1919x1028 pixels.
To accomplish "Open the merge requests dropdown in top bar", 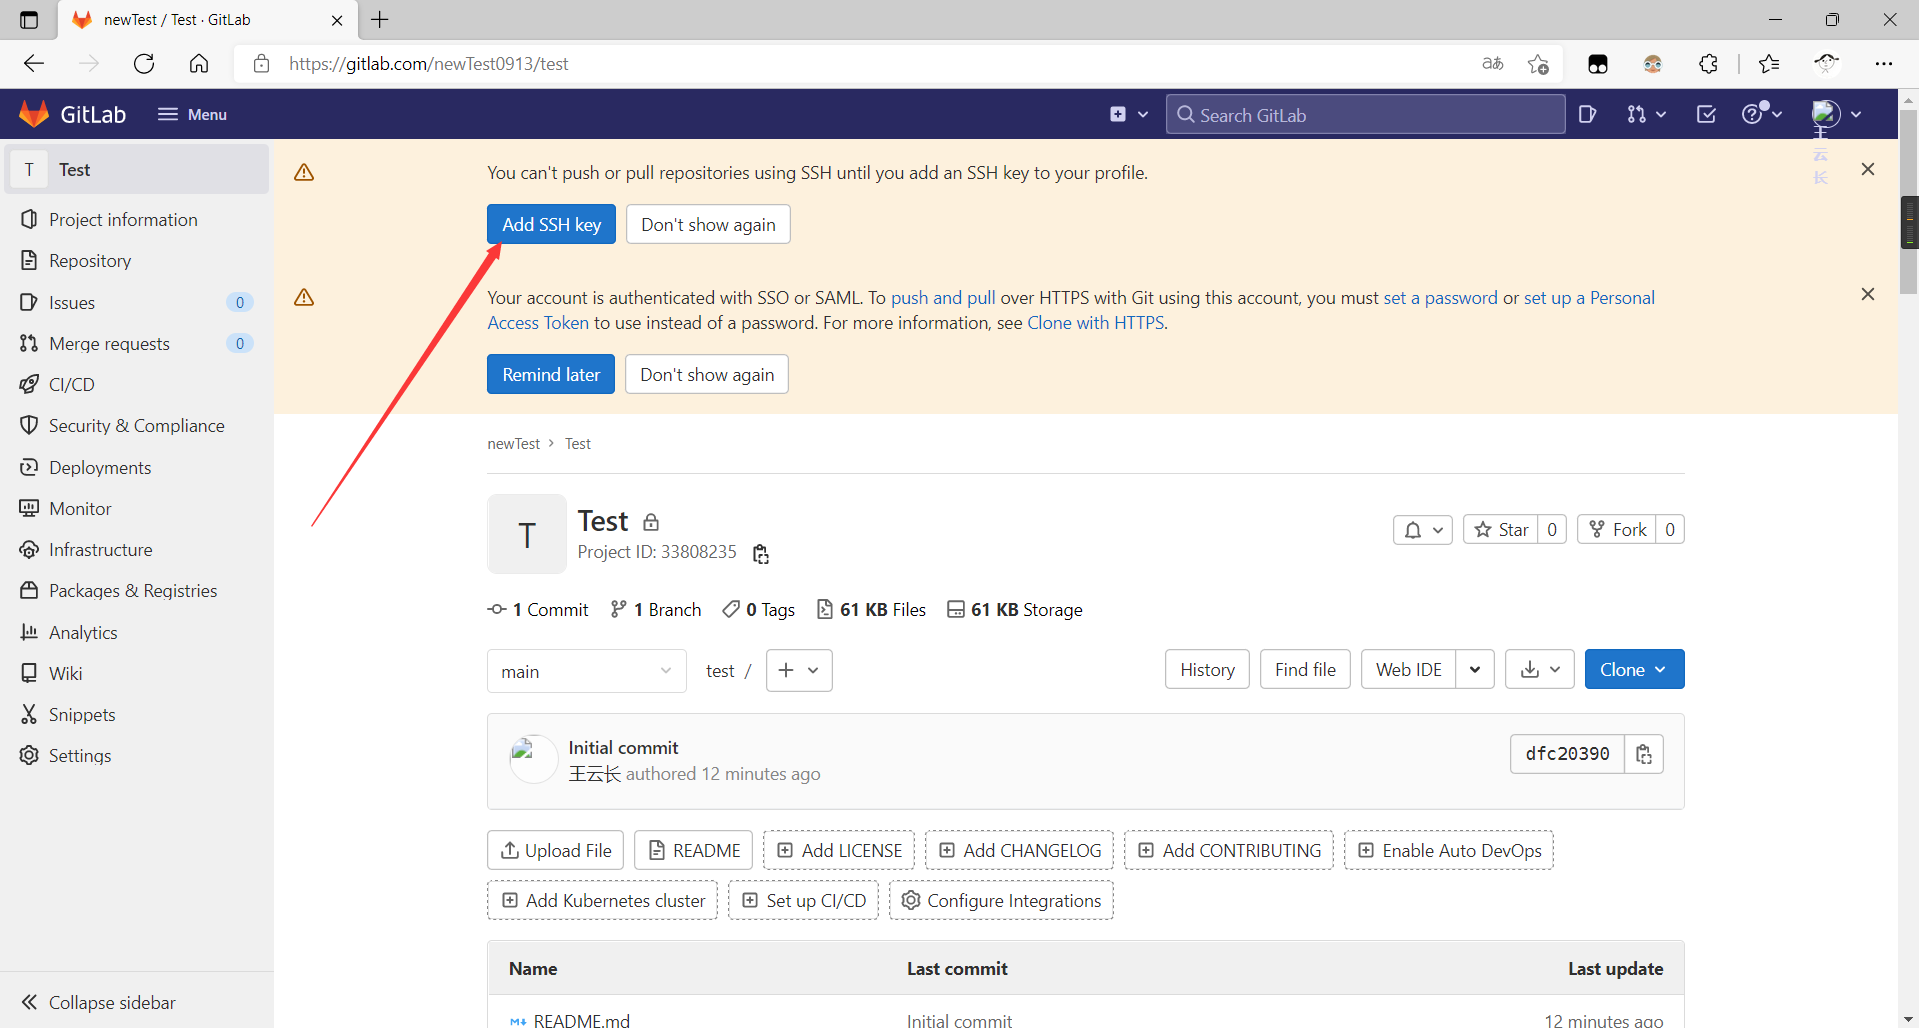I will point(1646,114).
